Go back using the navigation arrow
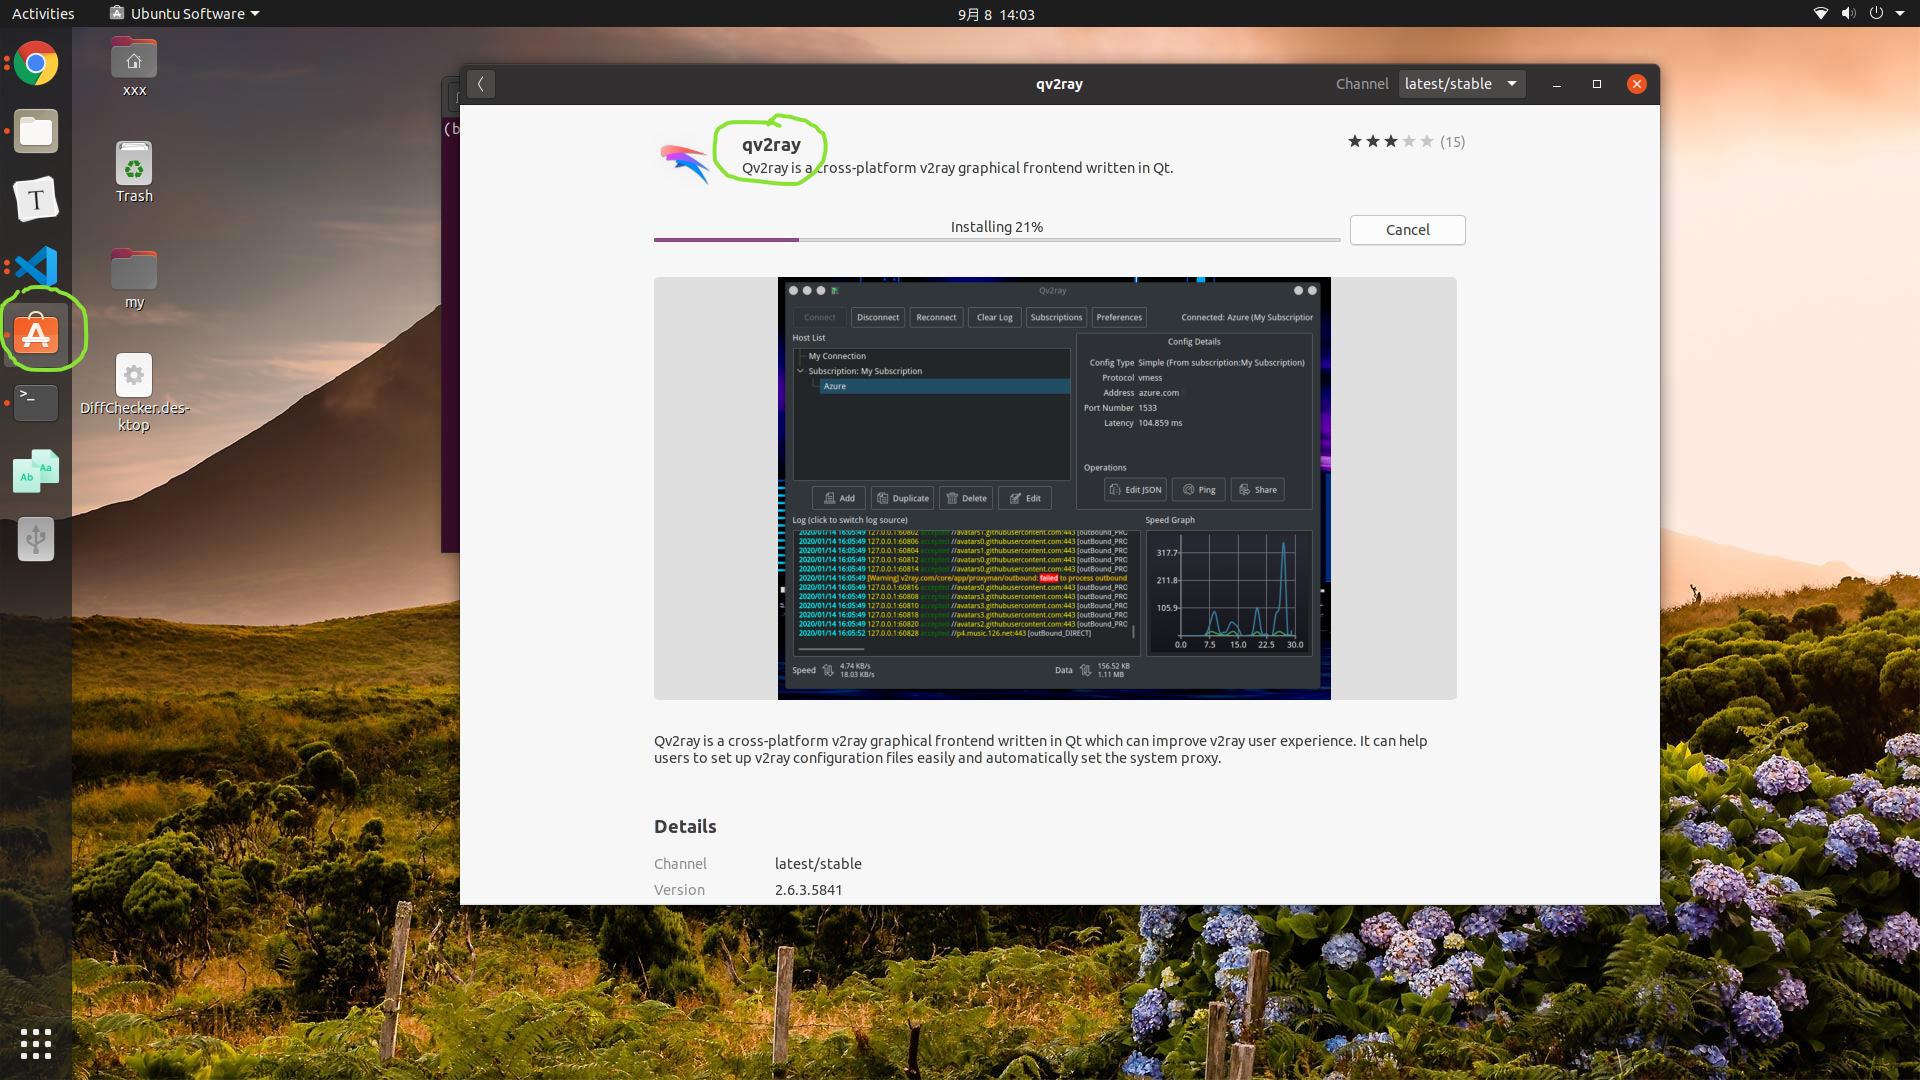Viewport: 1920px width, 1080px height. pos(481,84)
